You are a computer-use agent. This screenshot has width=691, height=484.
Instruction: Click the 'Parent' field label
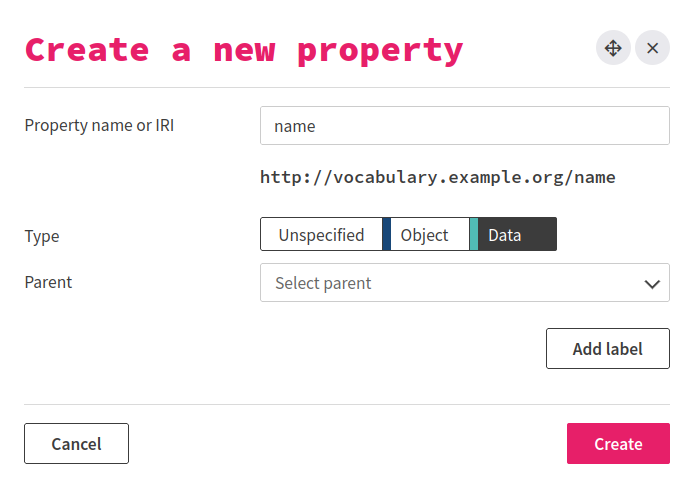[48, 283]
